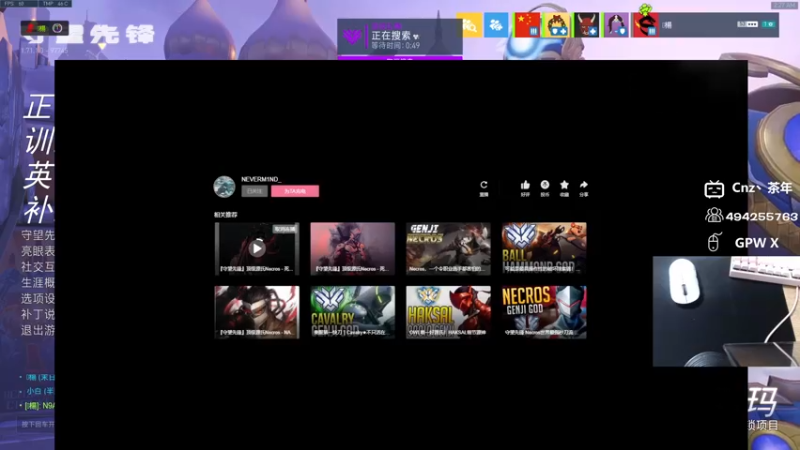Click the NEVERM1ND_ username
Viewport: 800px width, 450px height.
tap(261, 179)
